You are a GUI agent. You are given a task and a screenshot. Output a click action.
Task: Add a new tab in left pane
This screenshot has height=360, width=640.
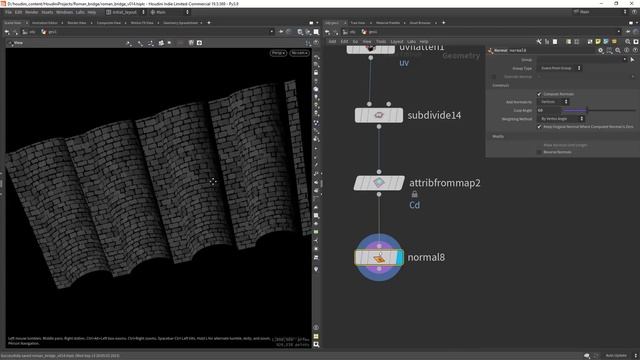(209, 23)
